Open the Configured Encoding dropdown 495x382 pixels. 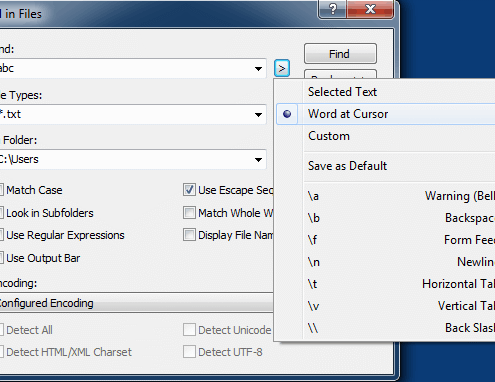pyautogui.click(x=136, y=303)
